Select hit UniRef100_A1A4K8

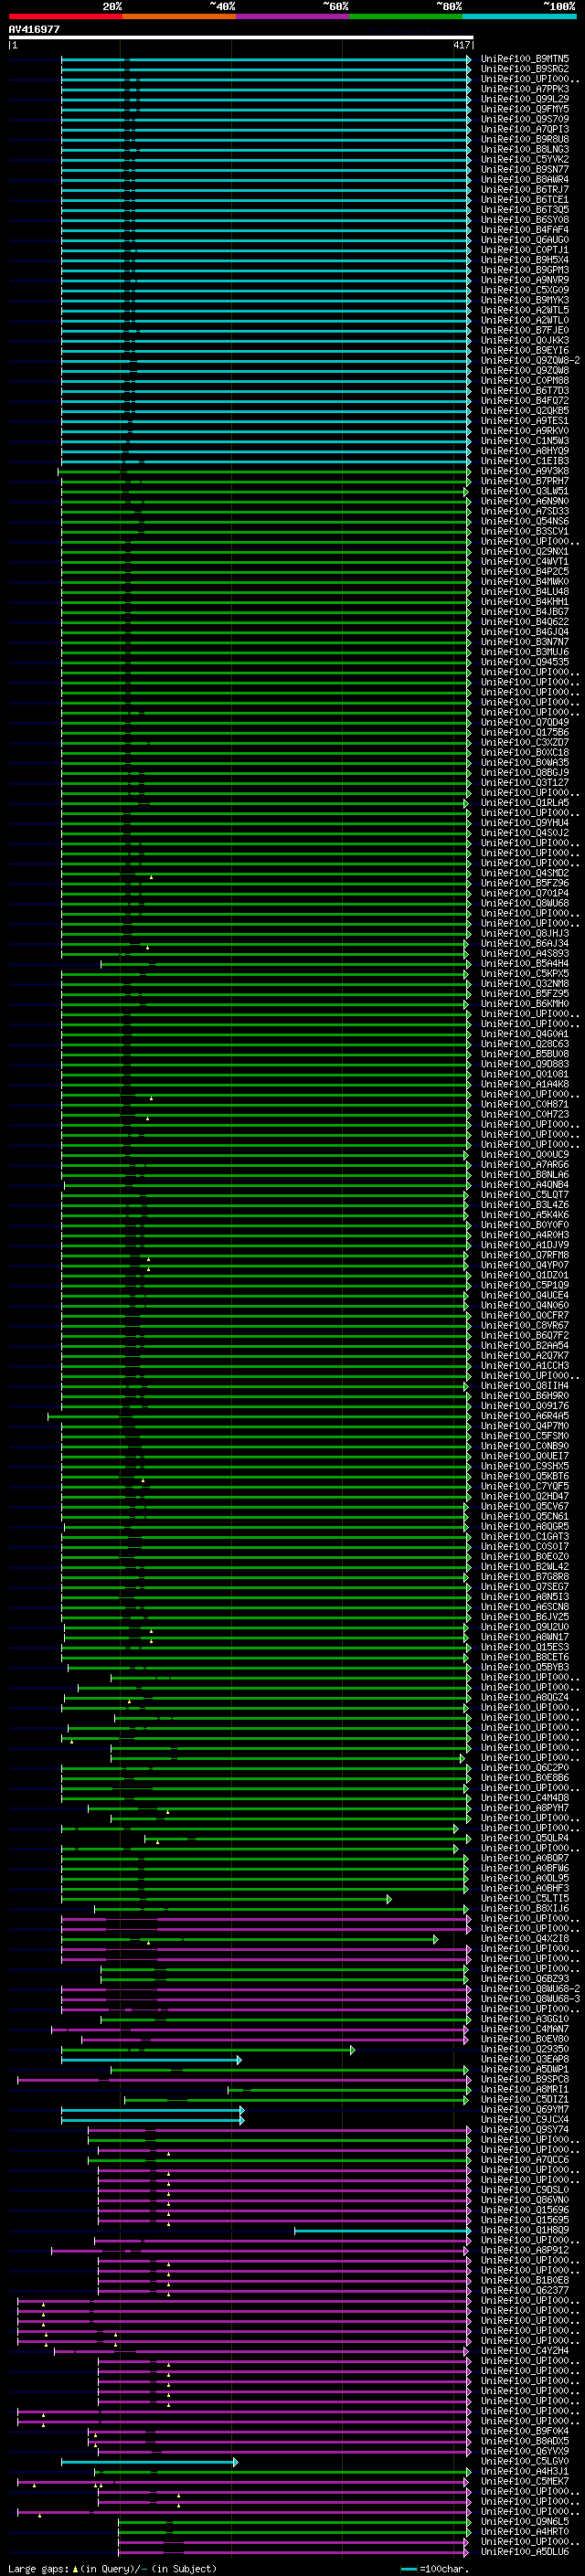tap(525, 1085)
